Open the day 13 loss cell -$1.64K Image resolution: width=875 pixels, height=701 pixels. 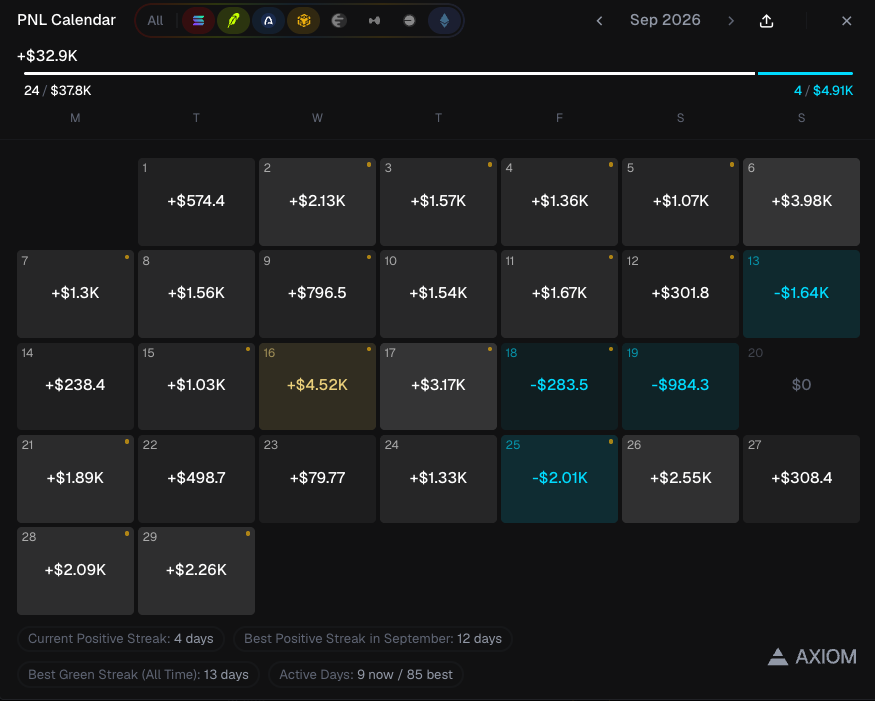click(x=801, y=294)
